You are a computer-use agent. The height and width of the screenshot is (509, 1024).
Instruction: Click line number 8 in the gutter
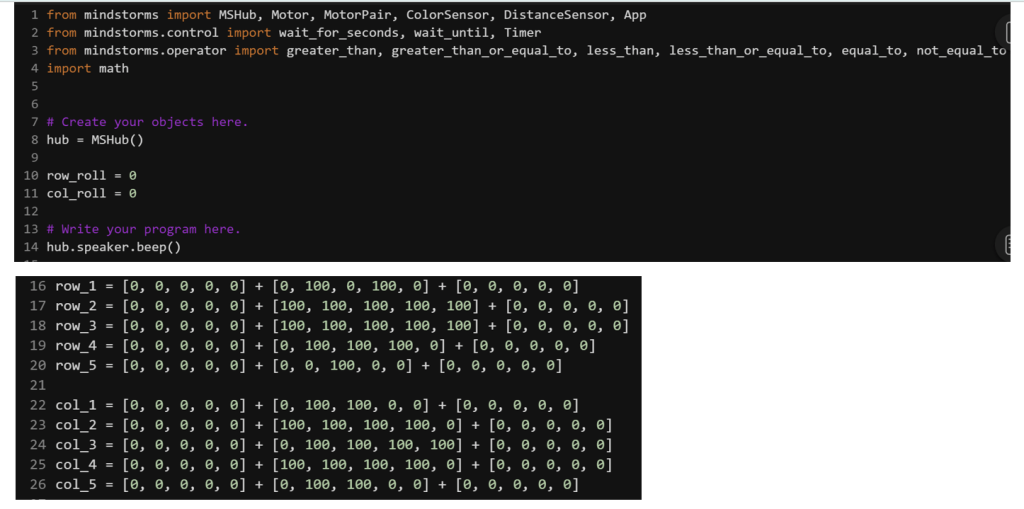click(35, 140)
